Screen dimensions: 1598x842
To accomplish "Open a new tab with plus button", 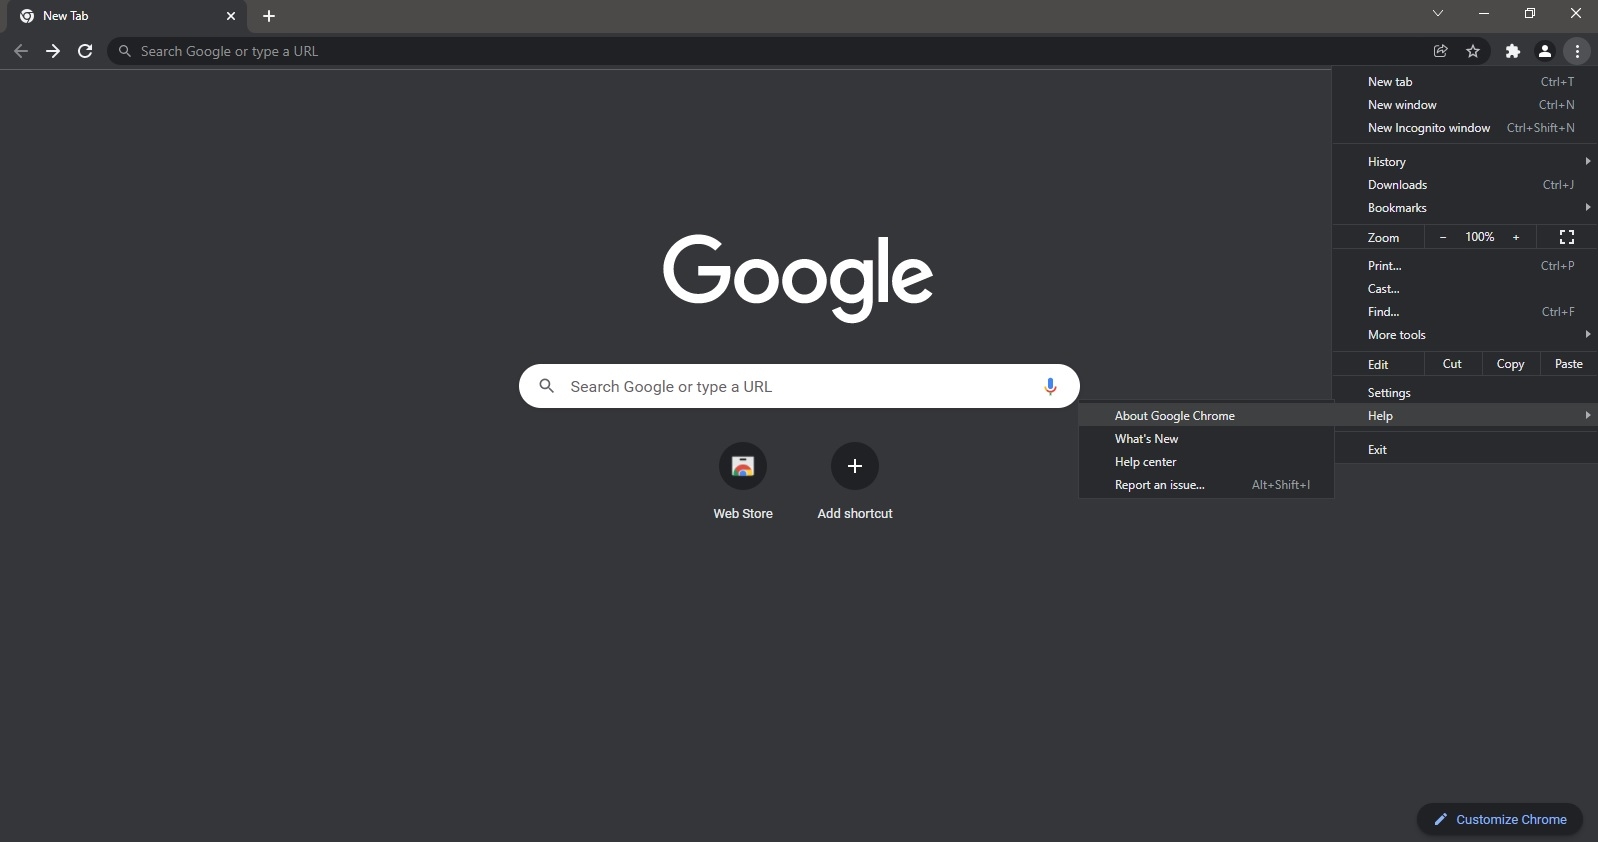I will pyautogui.click(x=269, y=16).
